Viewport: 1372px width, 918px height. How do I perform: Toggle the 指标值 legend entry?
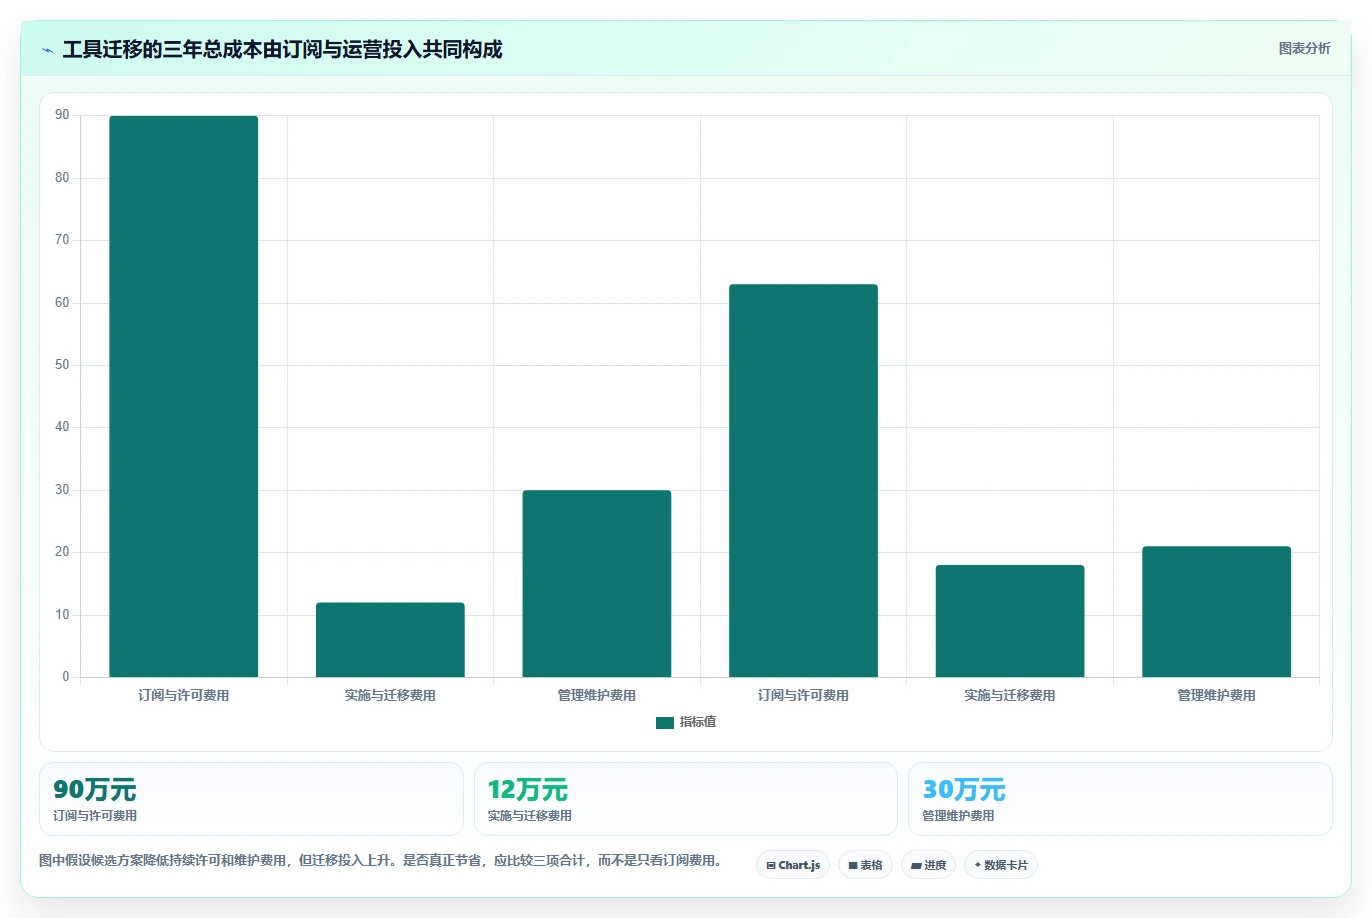point(686,722)
